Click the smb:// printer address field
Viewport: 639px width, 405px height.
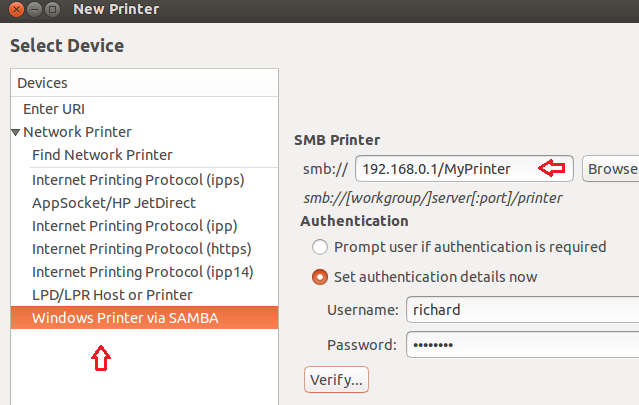pyautogui.click(x=445, y=169)
